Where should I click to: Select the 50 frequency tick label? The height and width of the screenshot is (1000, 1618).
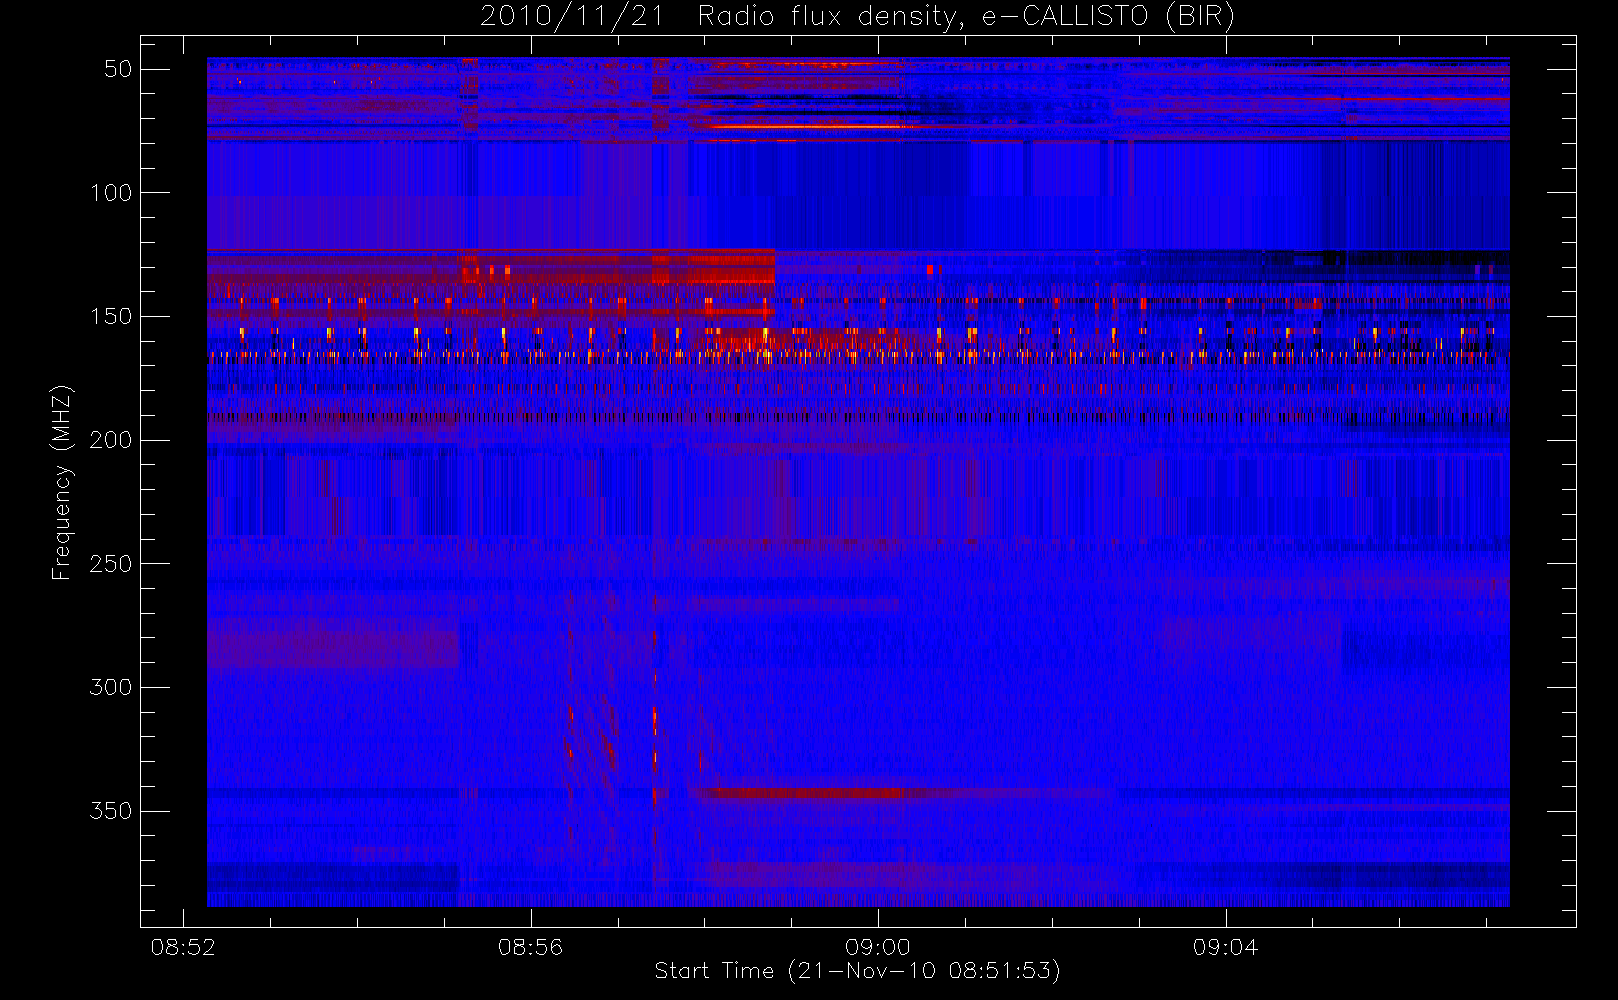pyautogui.click(x=118, y=69)
